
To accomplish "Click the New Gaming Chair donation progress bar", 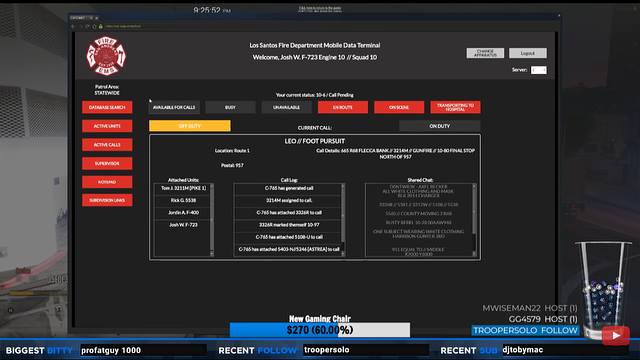I will coord(320,330).
